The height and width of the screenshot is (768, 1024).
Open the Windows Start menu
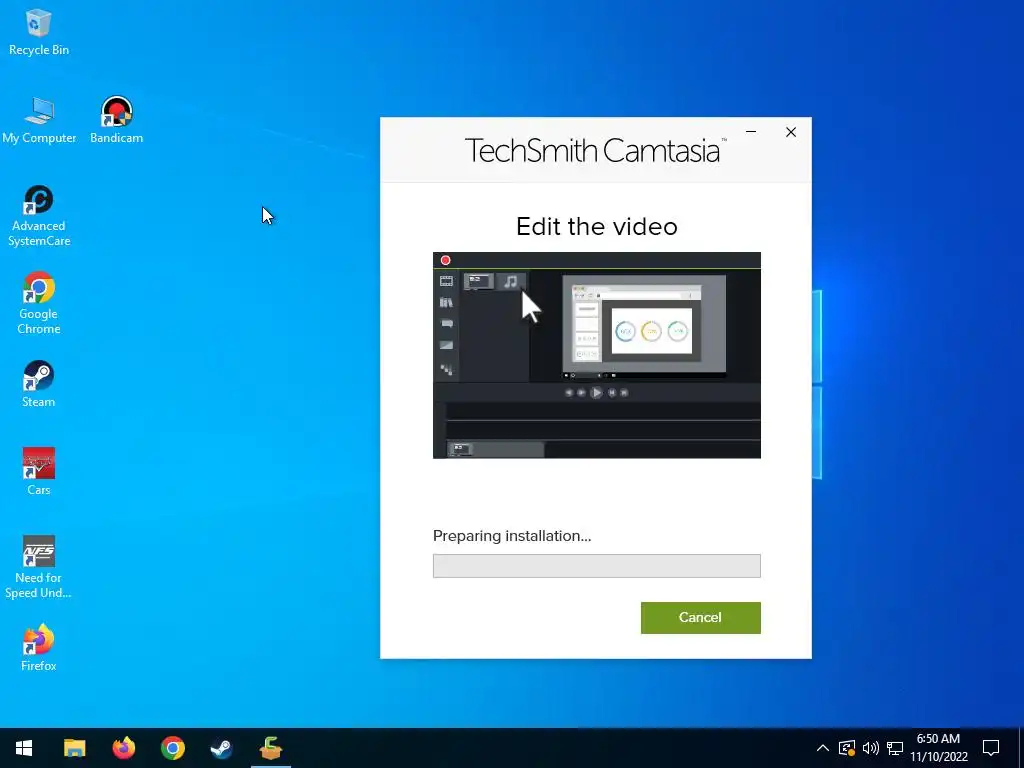click(24, 748)
